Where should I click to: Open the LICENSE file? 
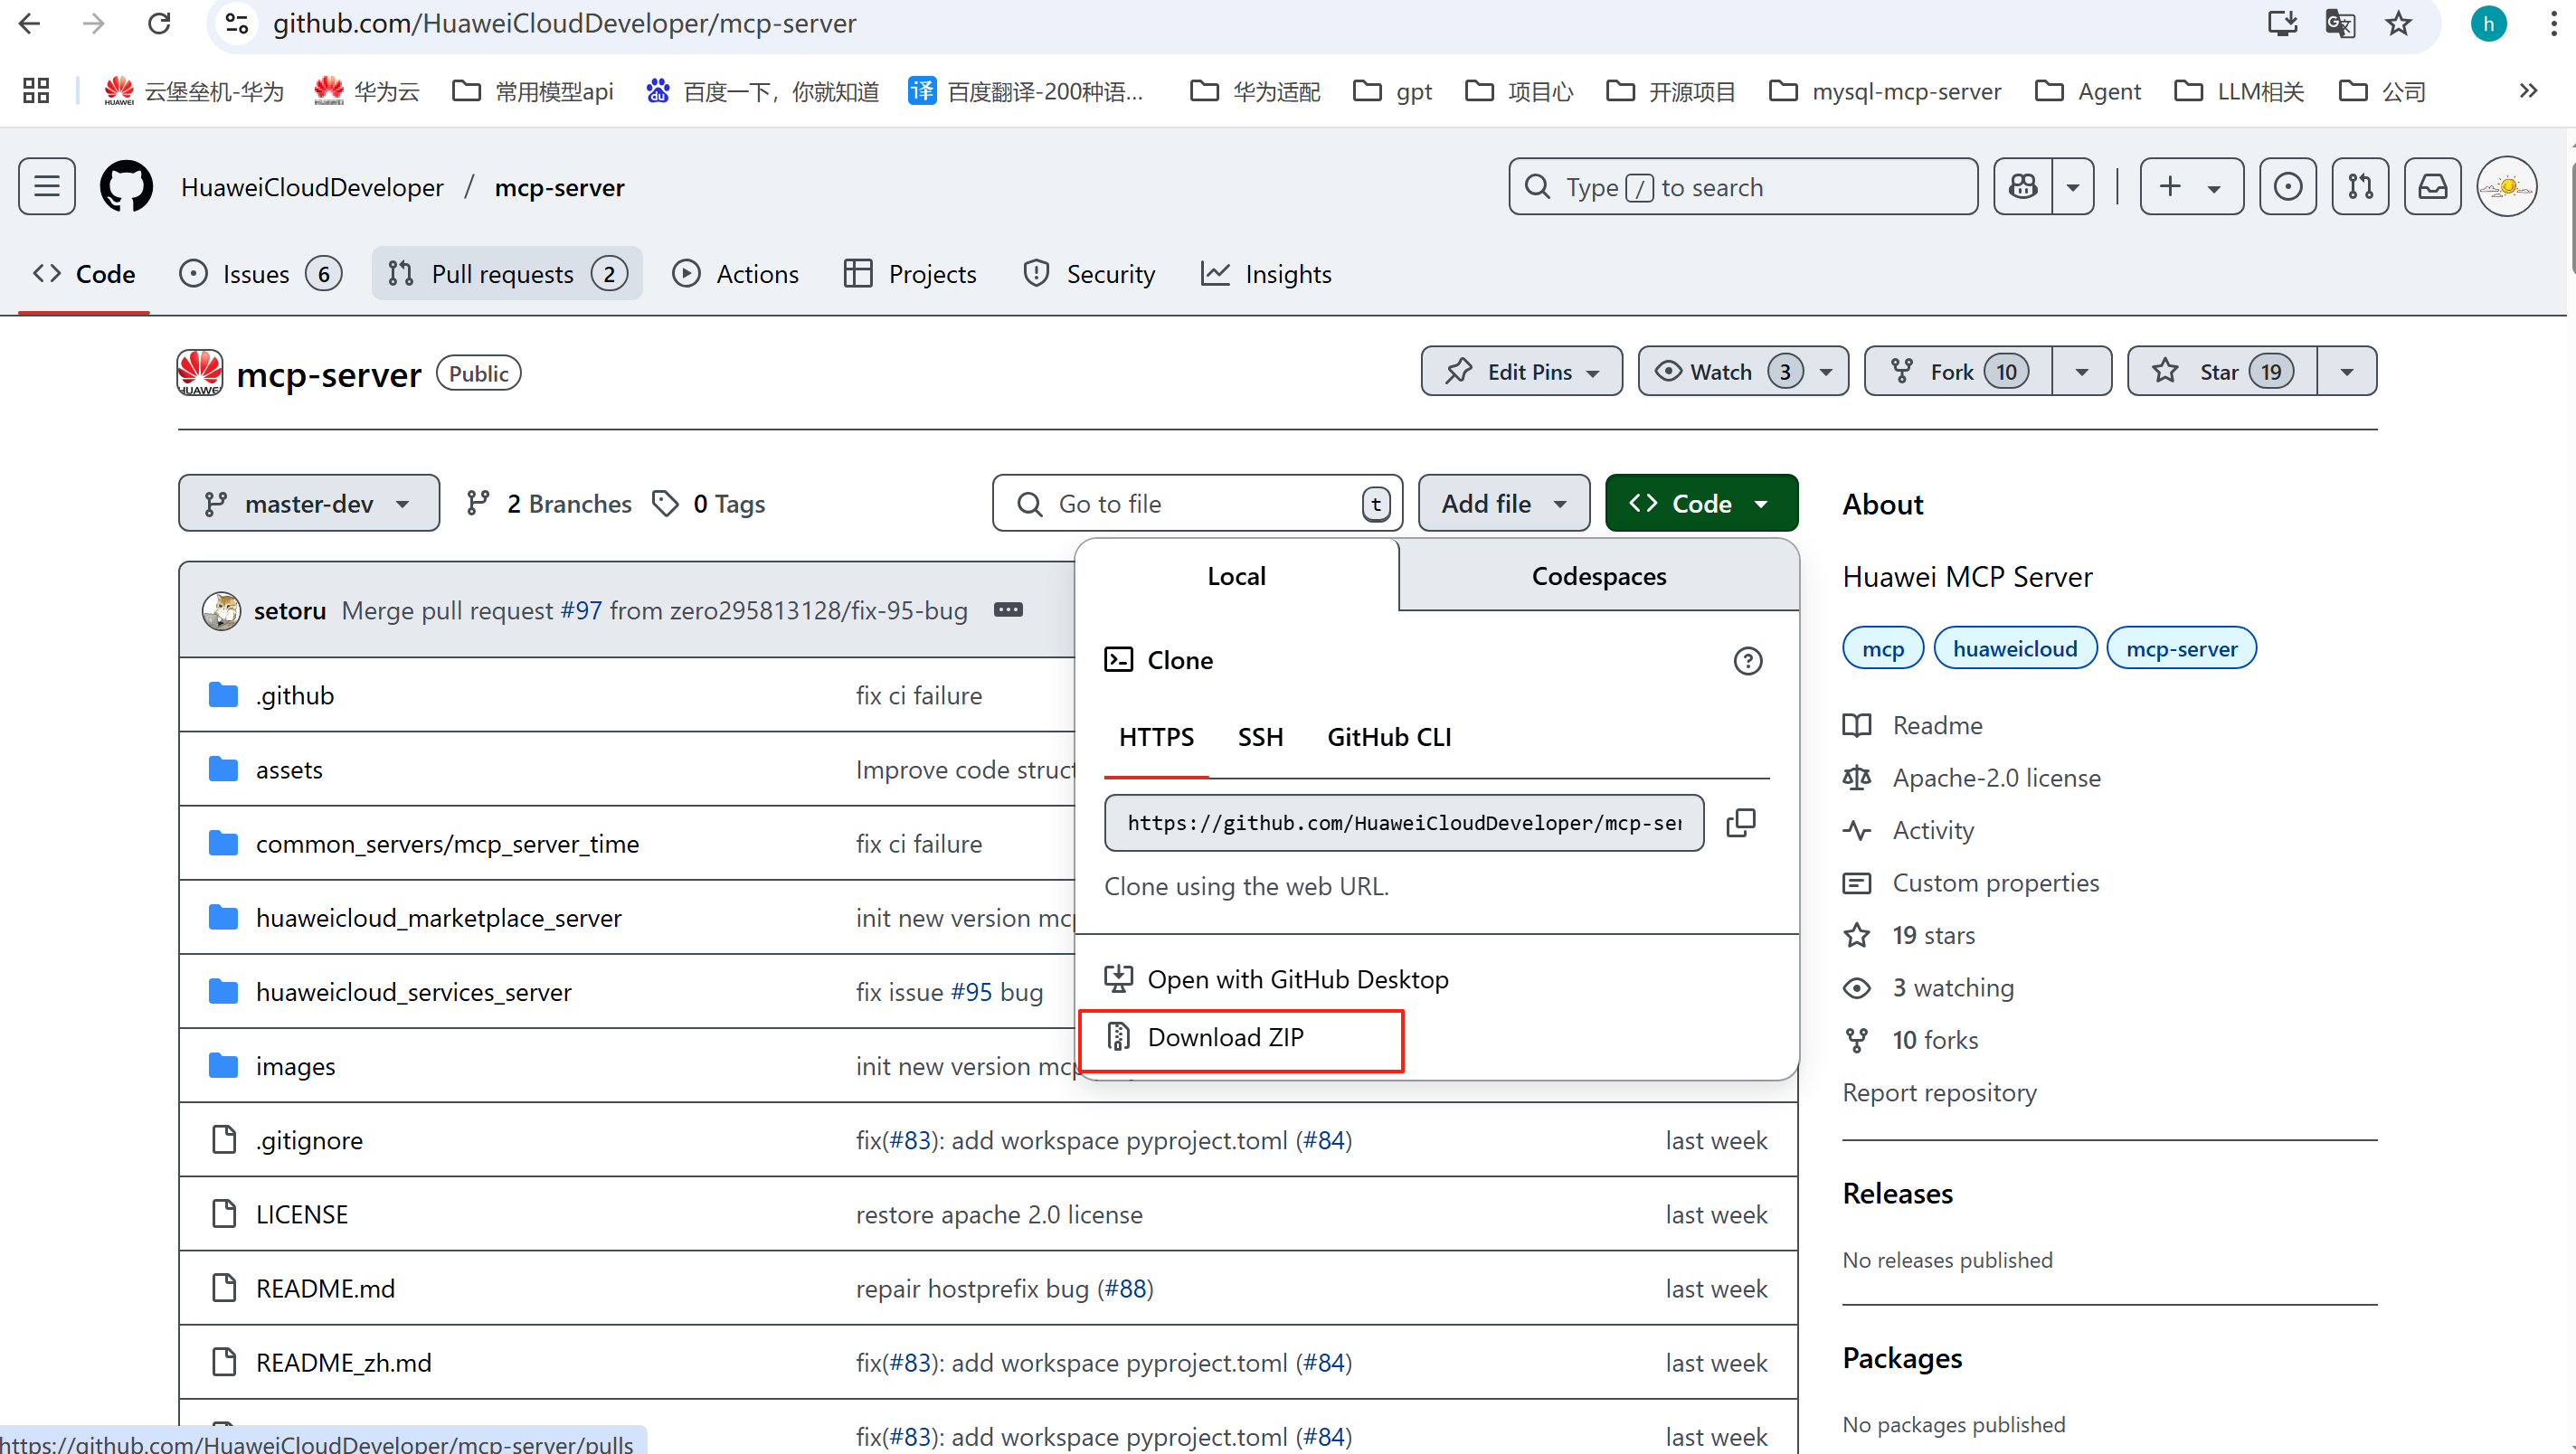tap(301, 1214)
